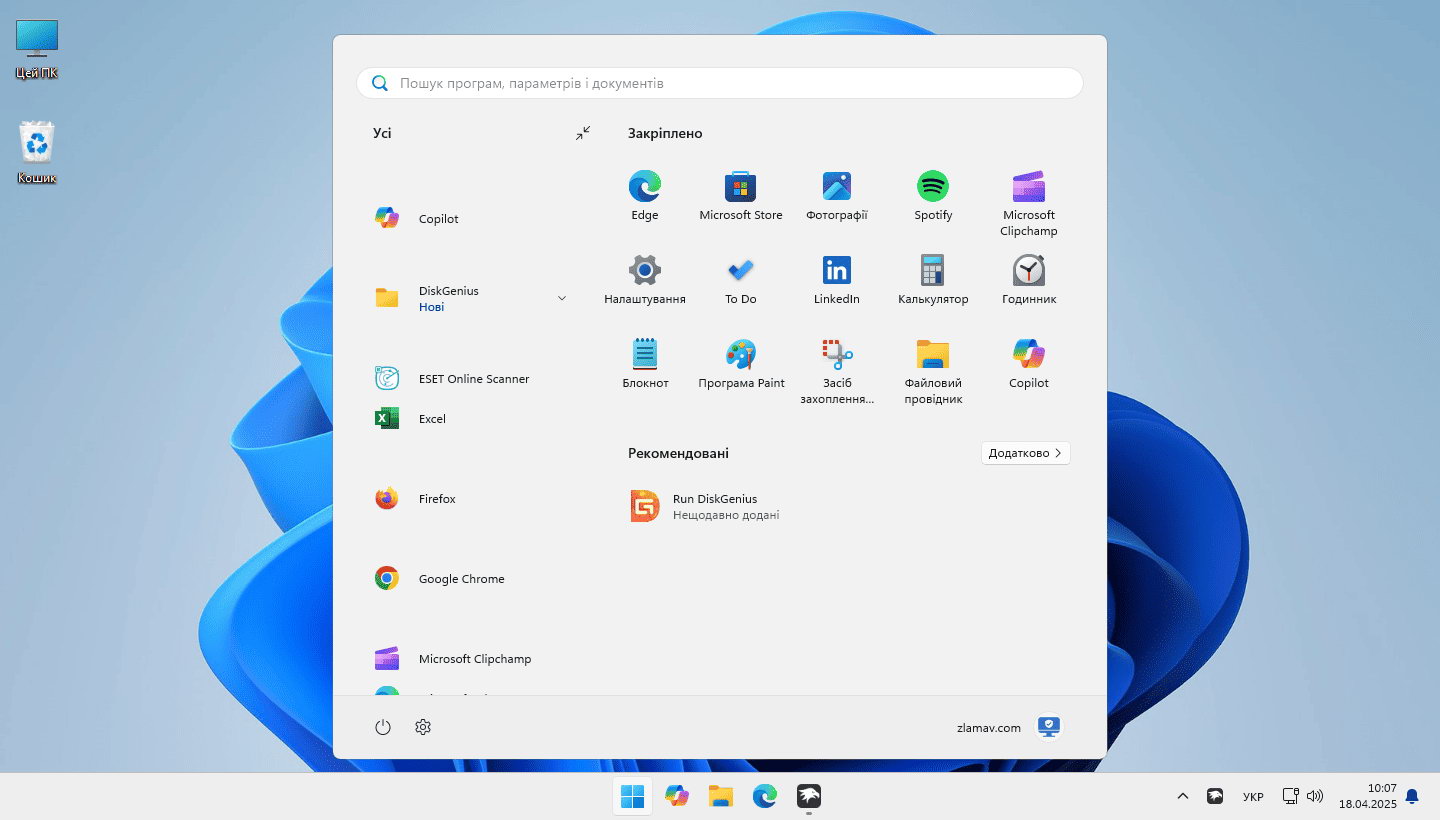
Task: Click the bird tray icon
Action: point(1215,796)
